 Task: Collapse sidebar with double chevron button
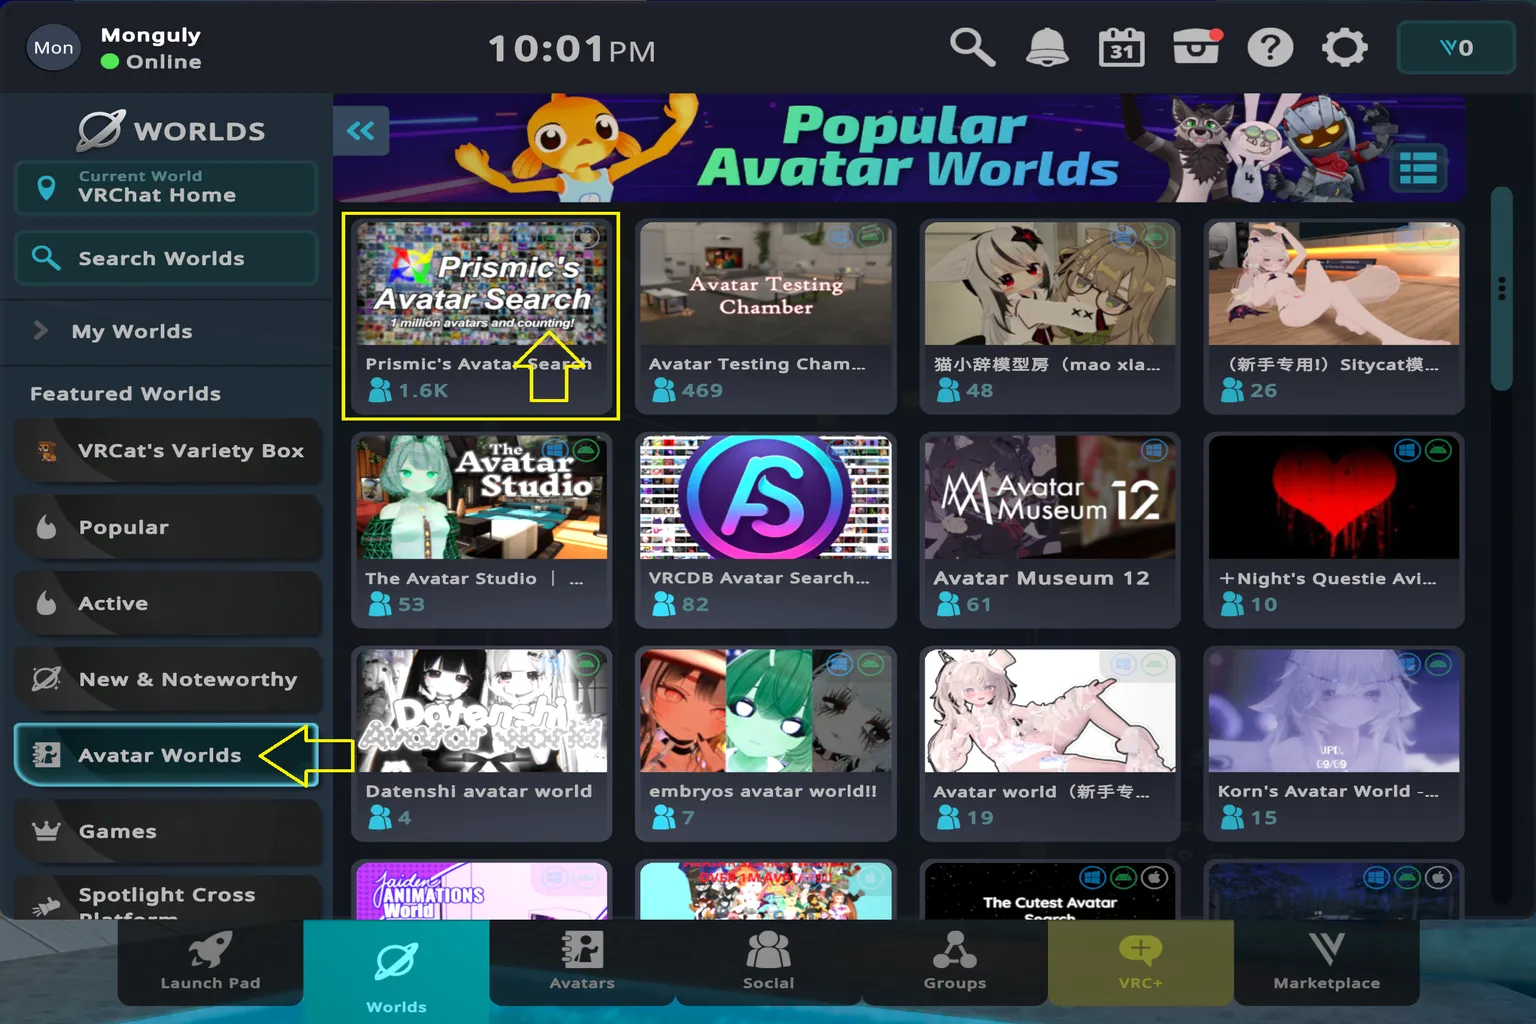coord(361,130)
